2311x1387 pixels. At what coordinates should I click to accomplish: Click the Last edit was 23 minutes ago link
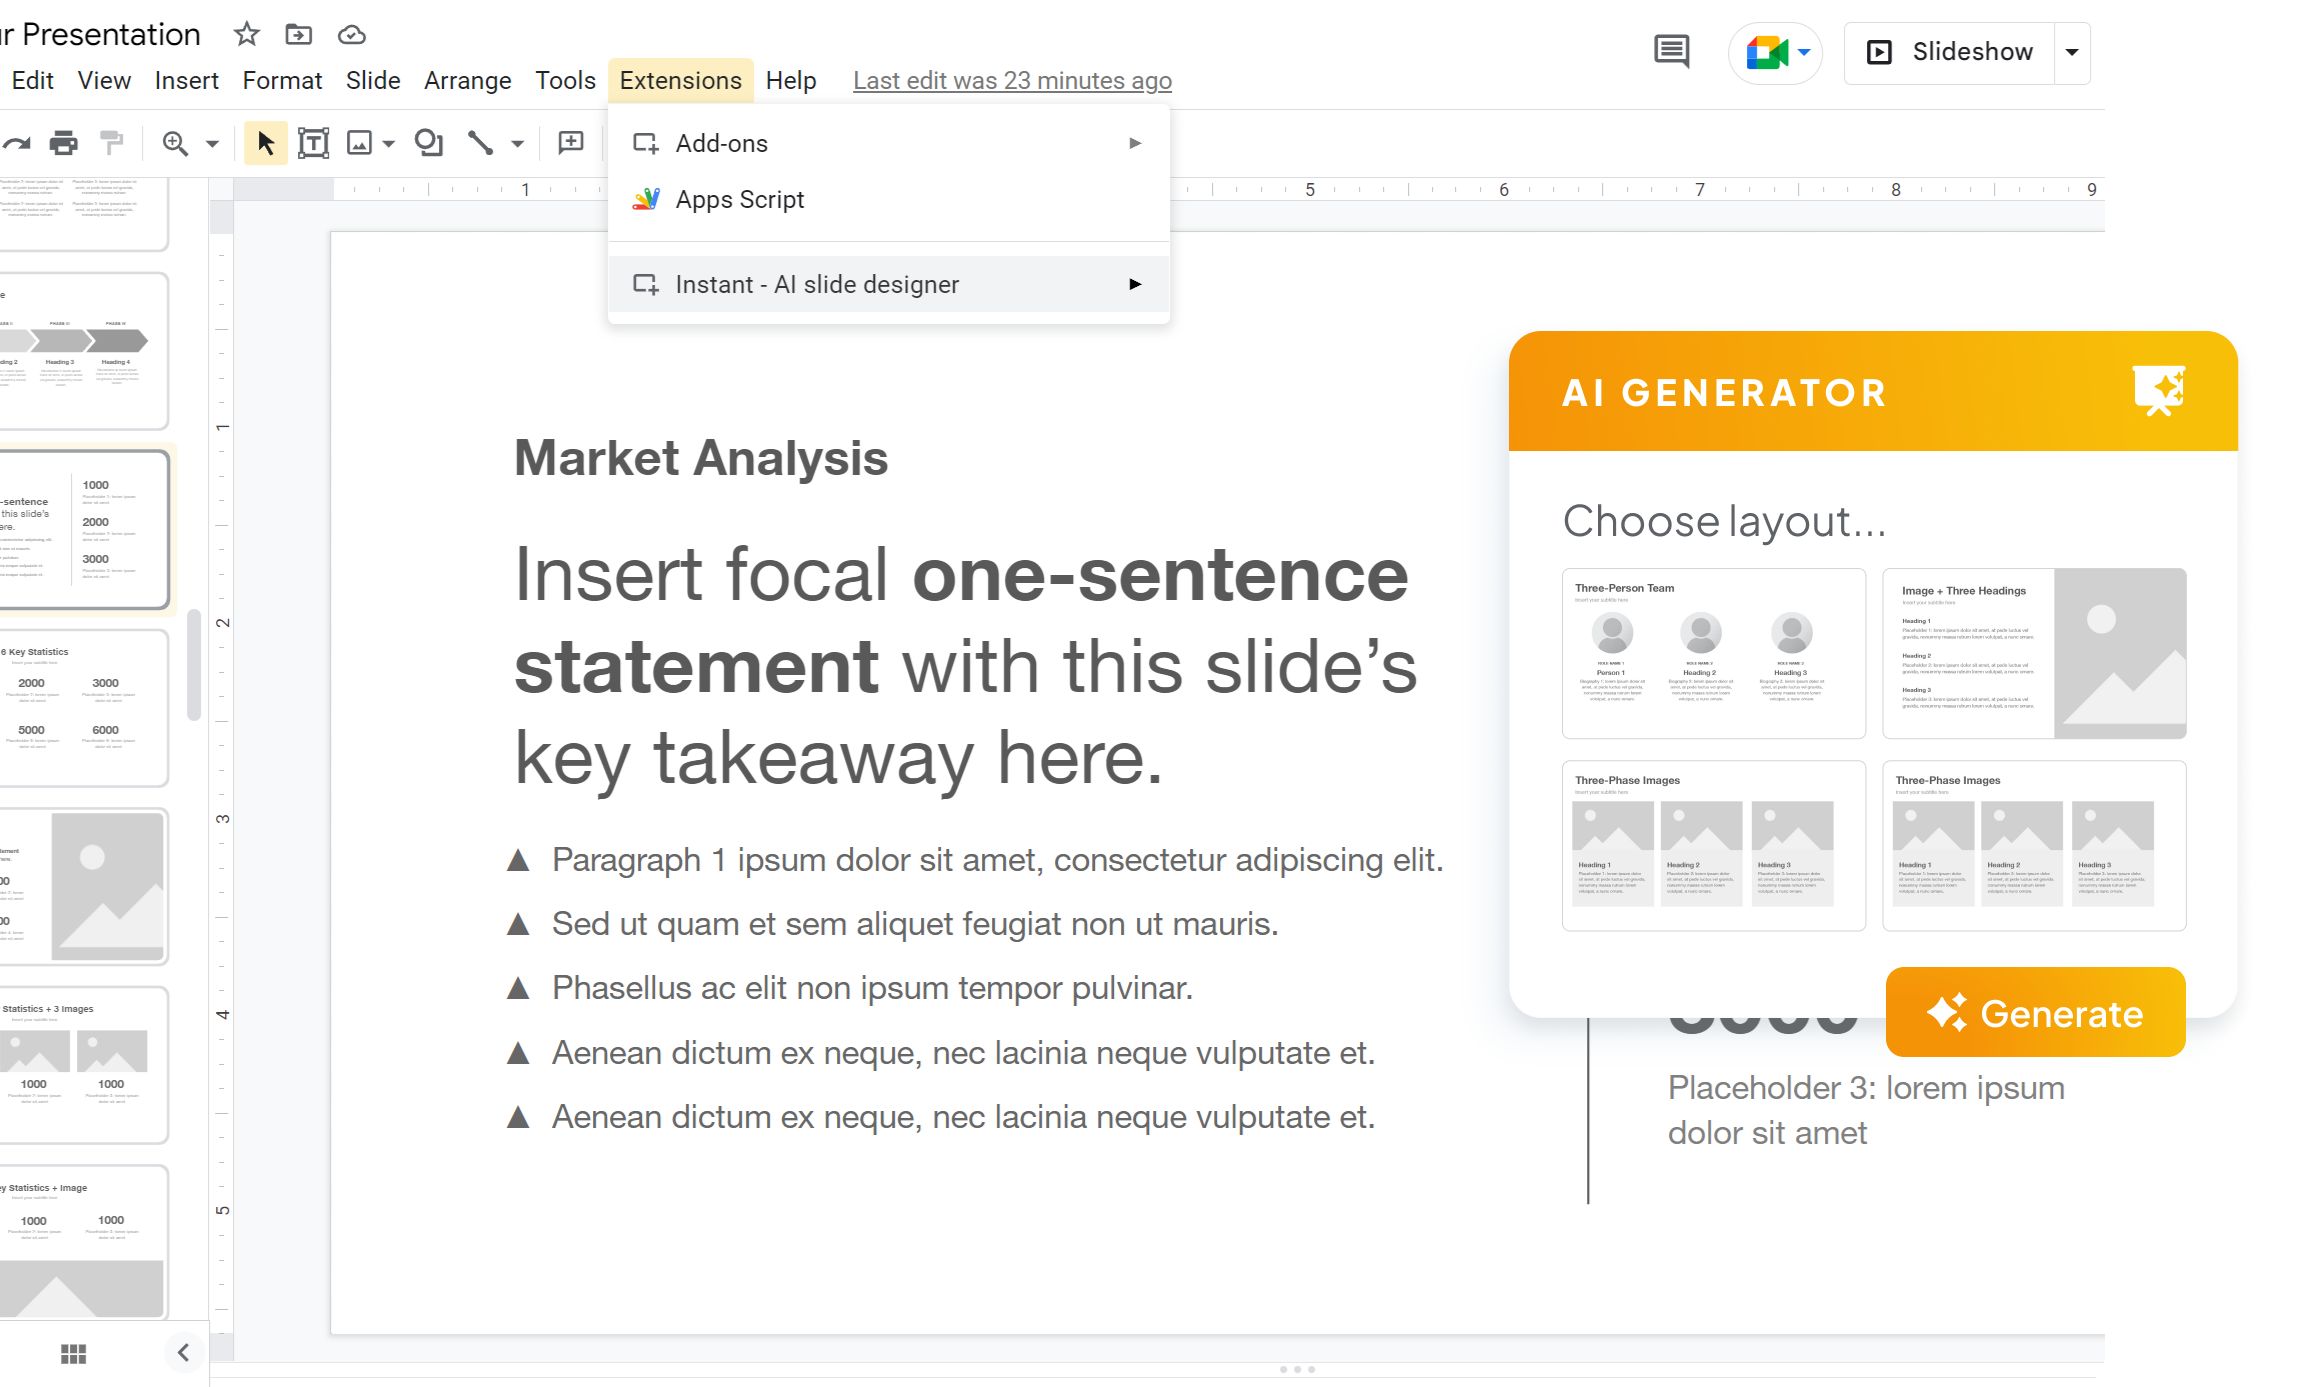(x=1011, y=80)
